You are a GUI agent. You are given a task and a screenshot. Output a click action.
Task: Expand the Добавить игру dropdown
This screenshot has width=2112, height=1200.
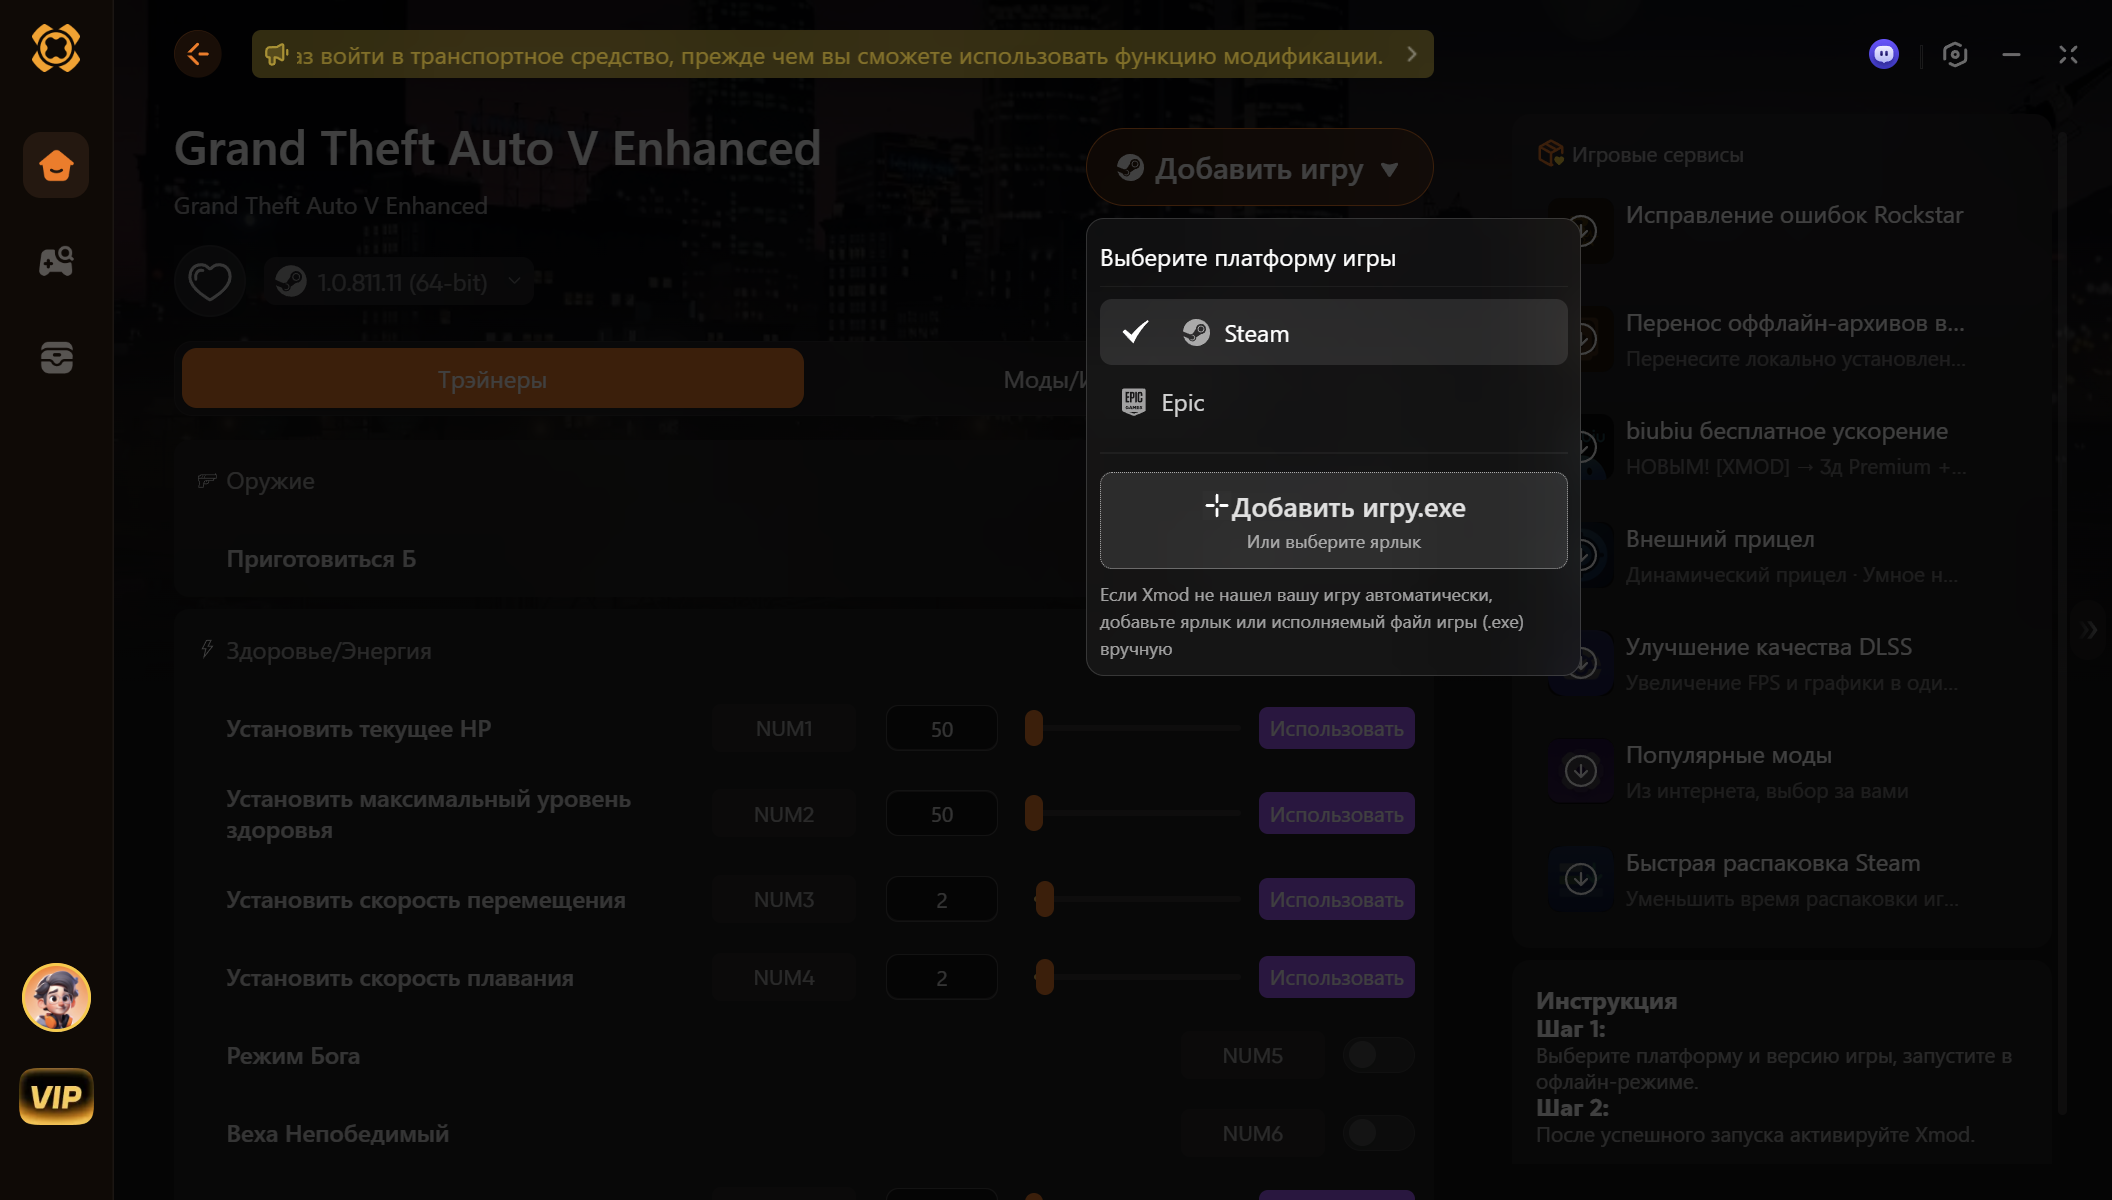click(1259, 168)
